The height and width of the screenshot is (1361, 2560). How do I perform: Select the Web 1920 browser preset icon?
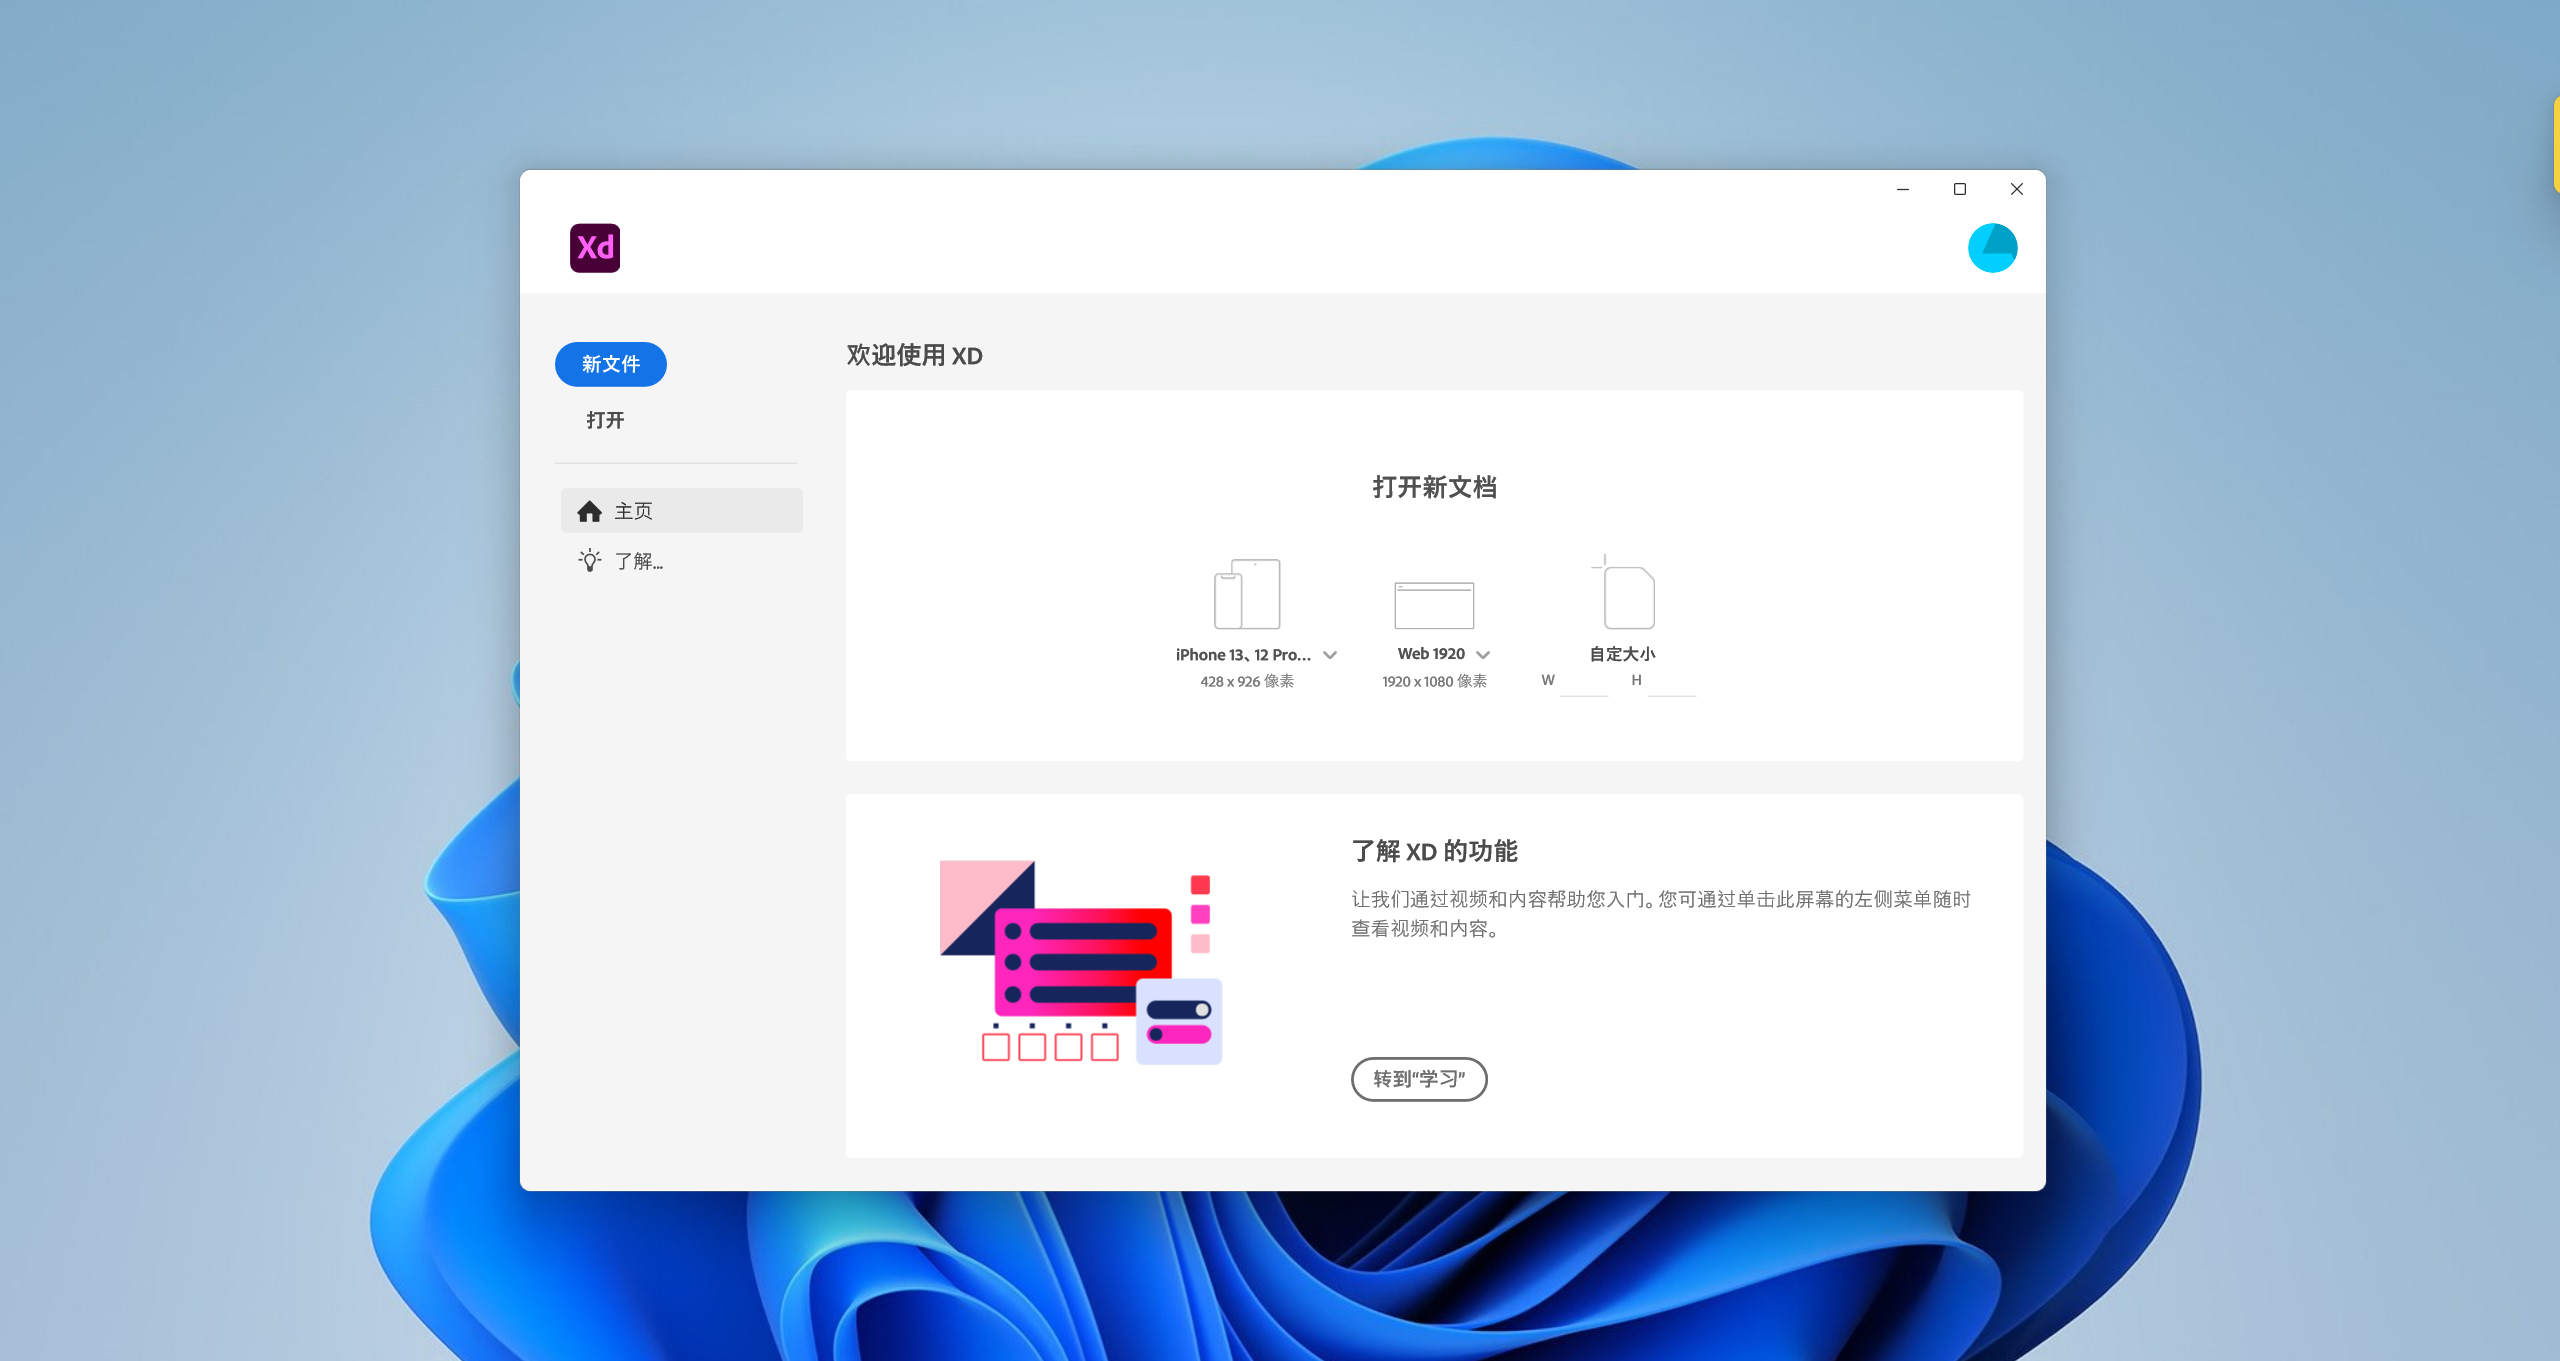[1434, 605]
